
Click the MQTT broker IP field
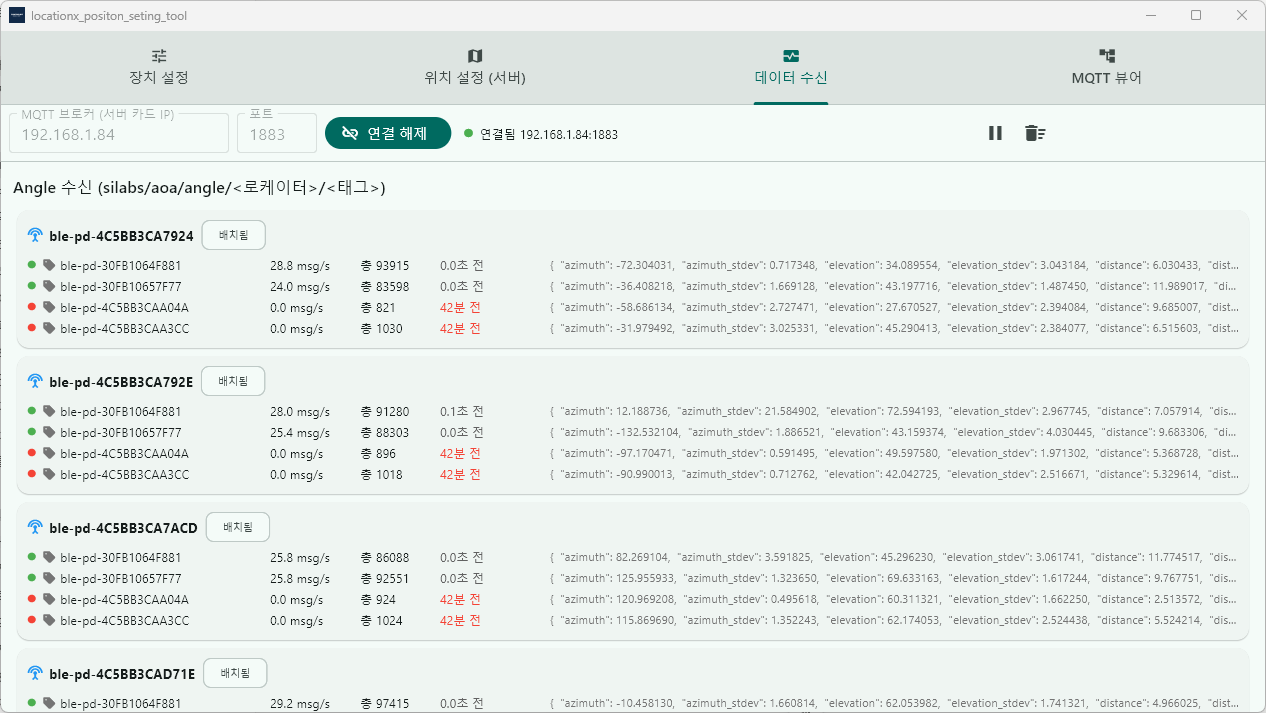[119, 133]
